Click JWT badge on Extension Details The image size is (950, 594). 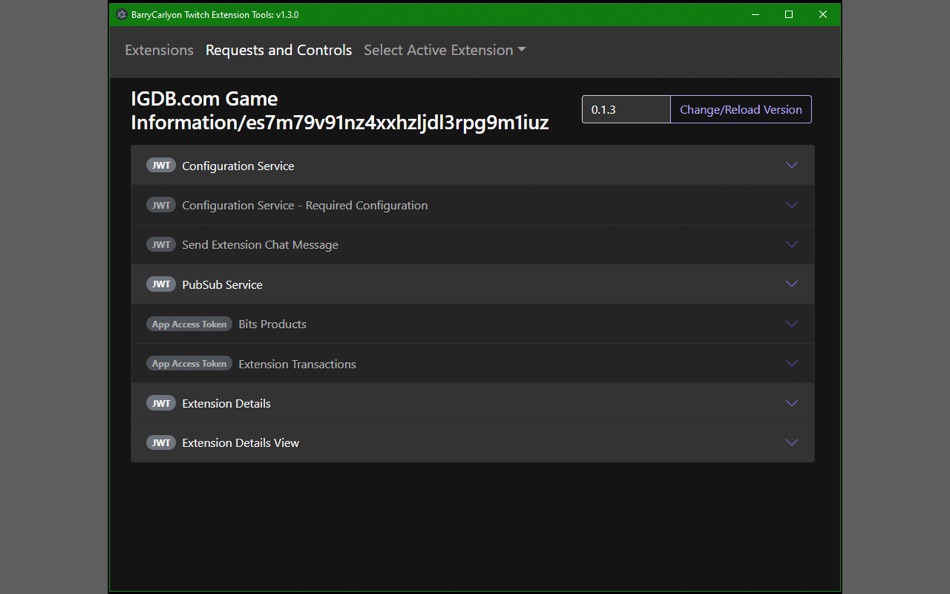161,403
